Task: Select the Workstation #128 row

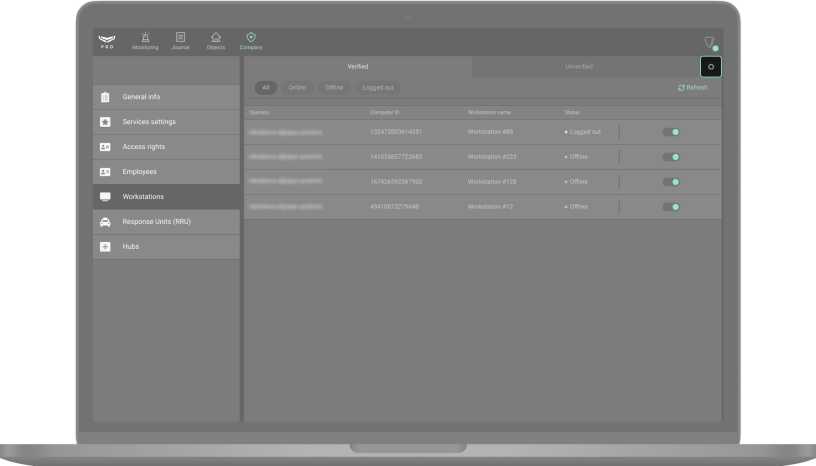Action: [490, 182]
